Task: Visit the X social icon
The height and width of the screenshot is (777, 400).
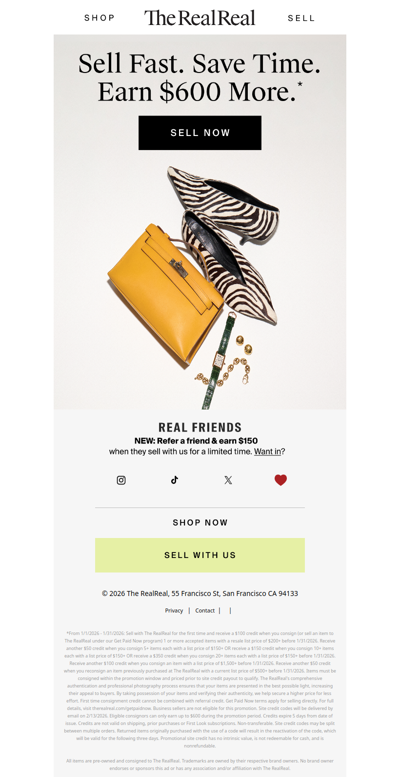Action: point(228,480)
